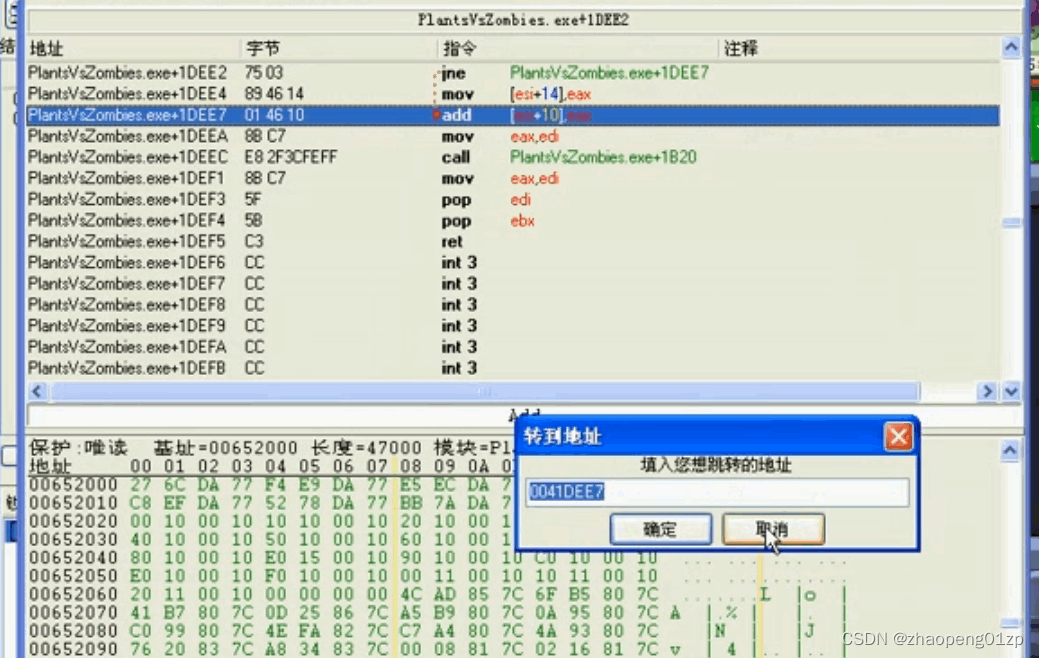Select the row PlantsVsZombies.exe+1DEEA mov eax,edi
The width and height of the screenshot is (1039, 658).
click(513, 137)
